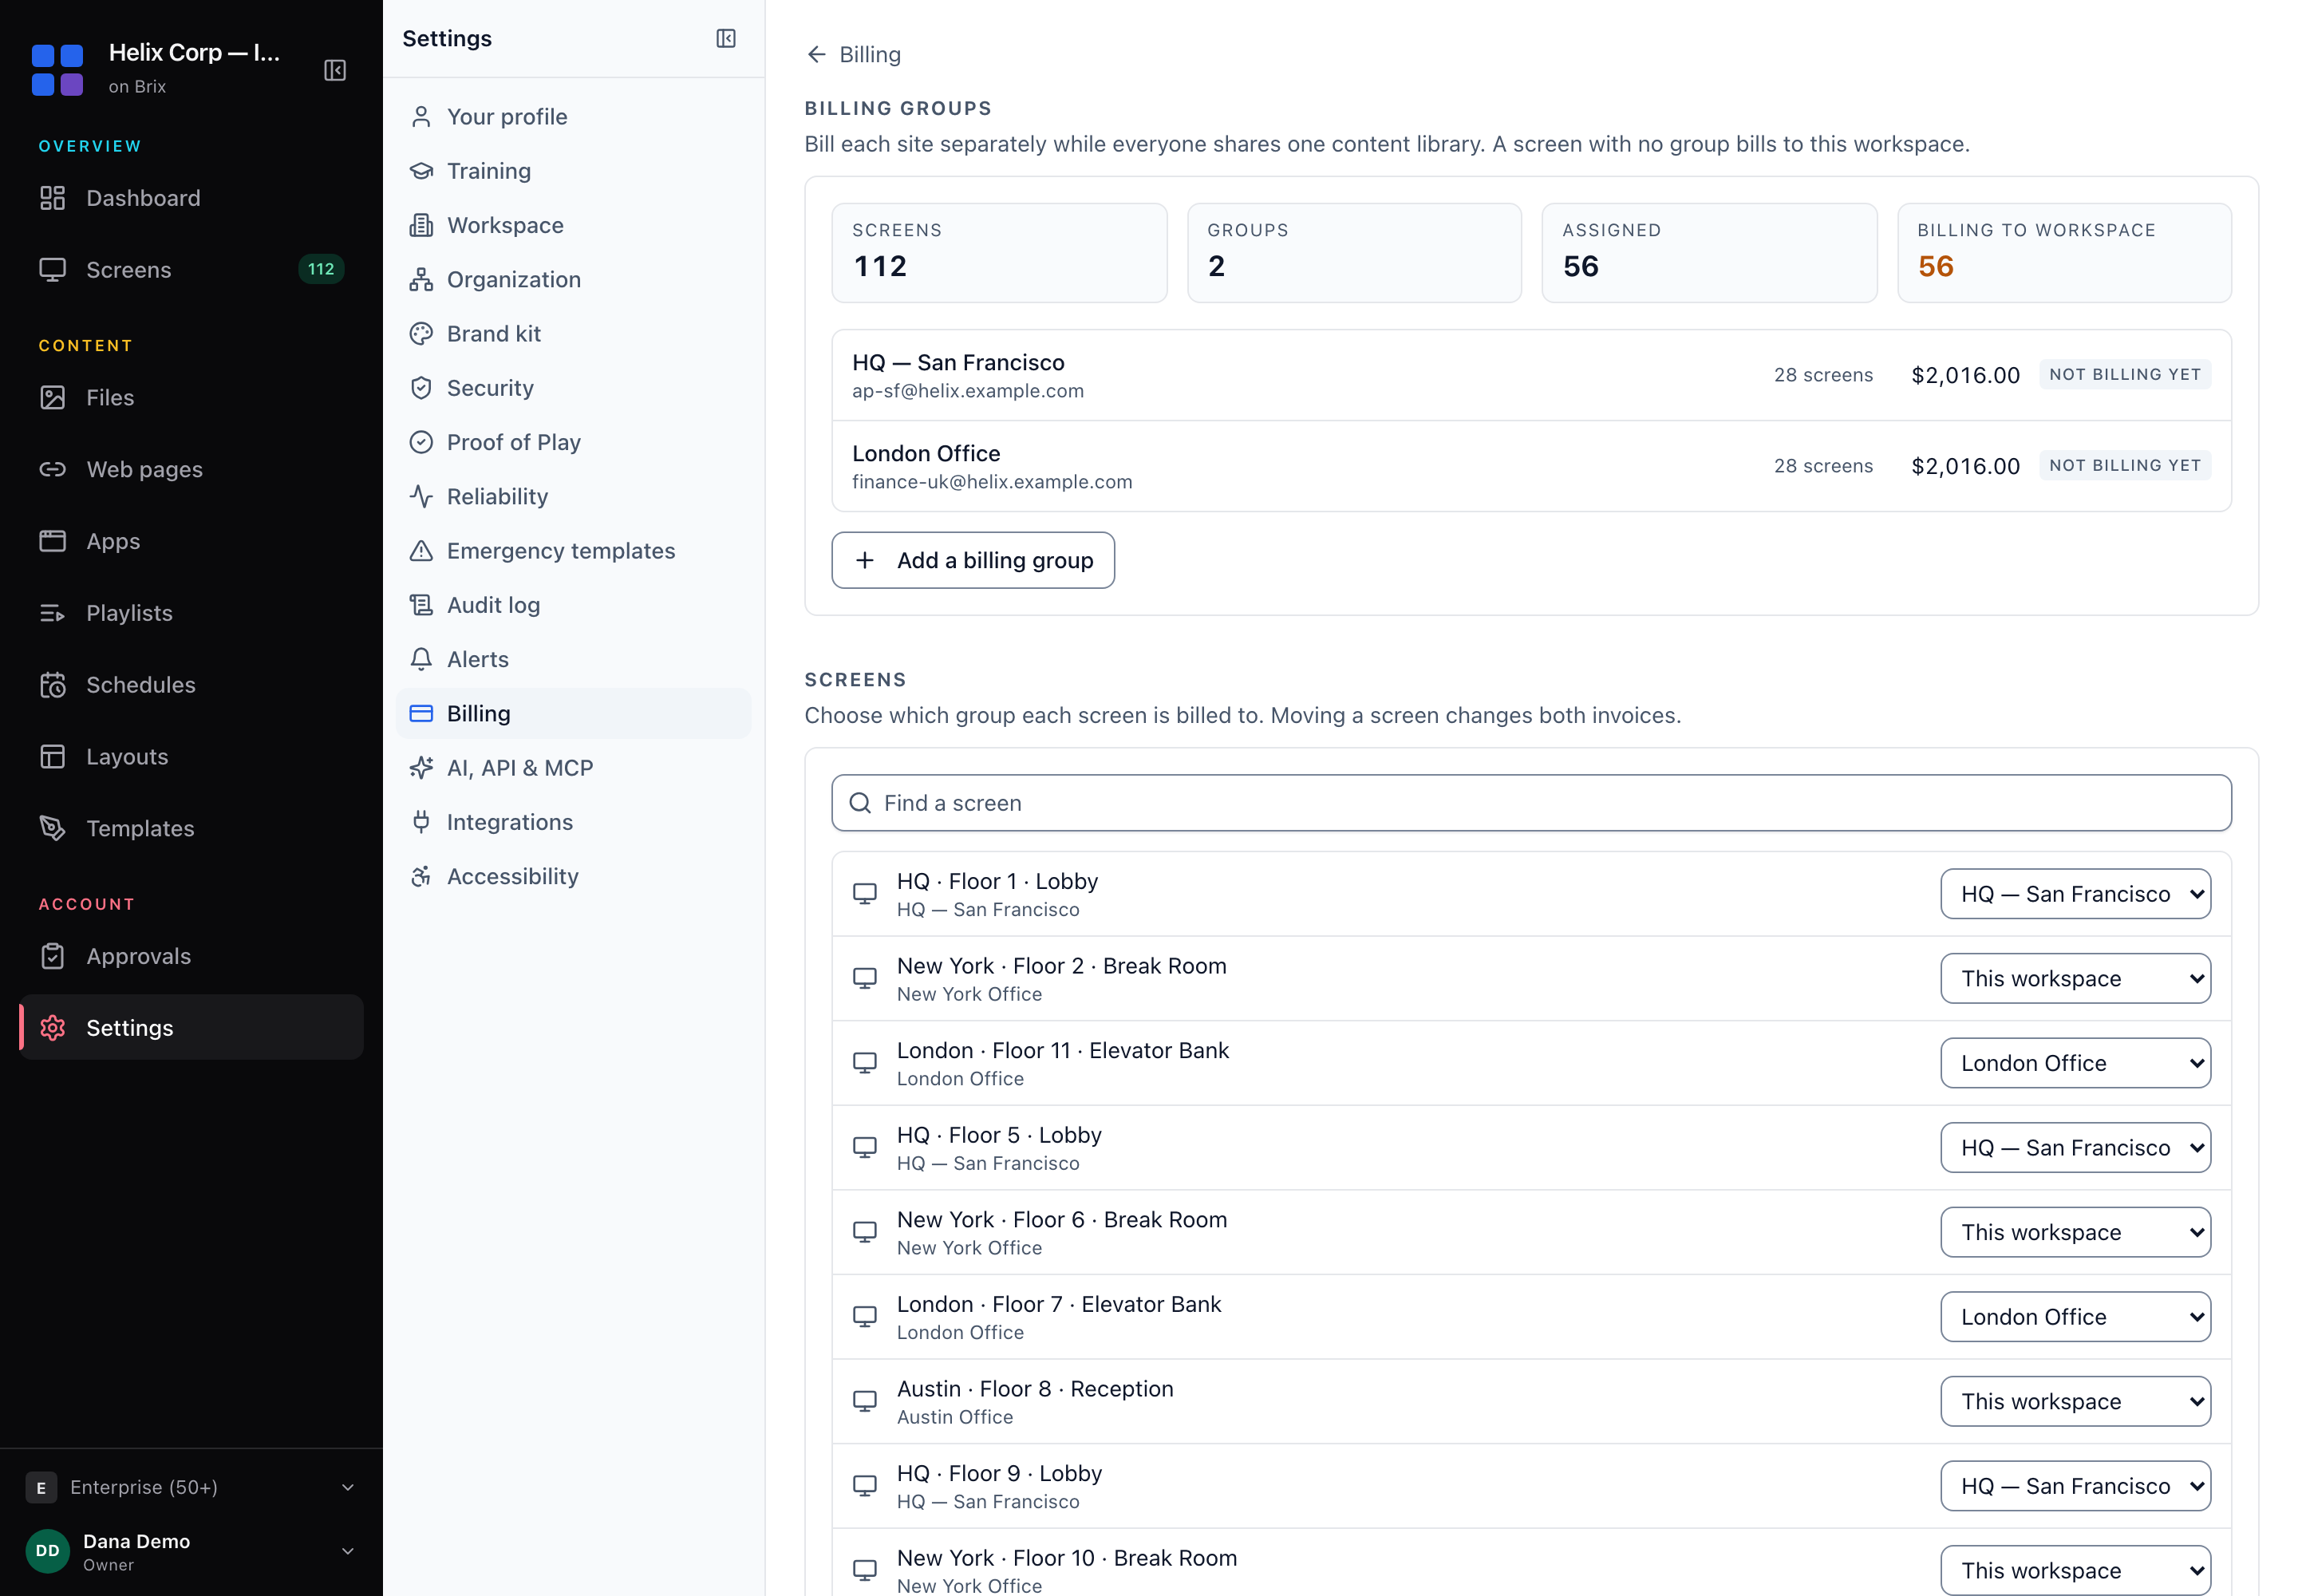Image resolution: width=2298 pixels, height=1596 pixels.
Task: Expand the Enterprise (50+) plan selector
Action: [x=191, y=1487]
